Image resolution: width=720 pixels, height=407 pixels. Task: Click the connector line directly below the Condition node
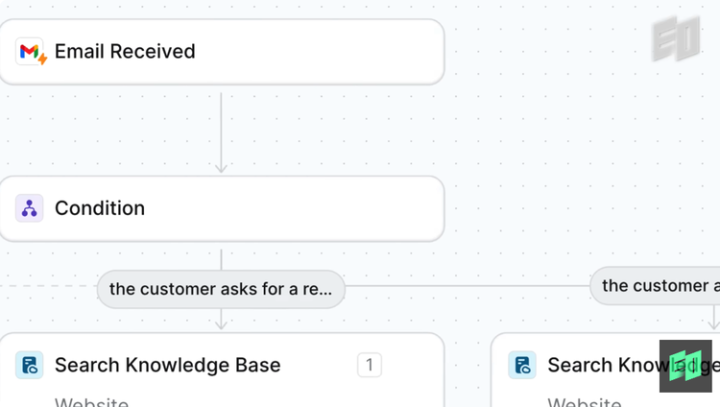pyautogui.click(x=221, y=256)
